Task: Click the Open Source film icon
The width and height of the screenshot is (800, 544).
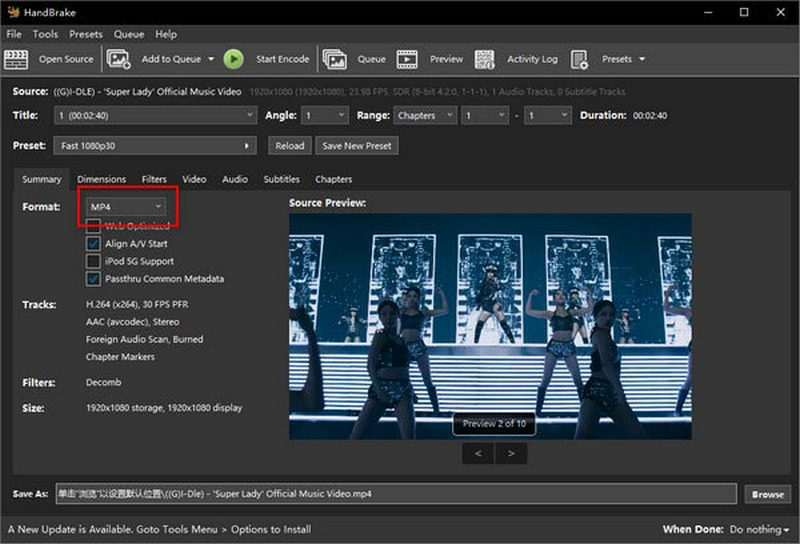Action: pos(16,59)
